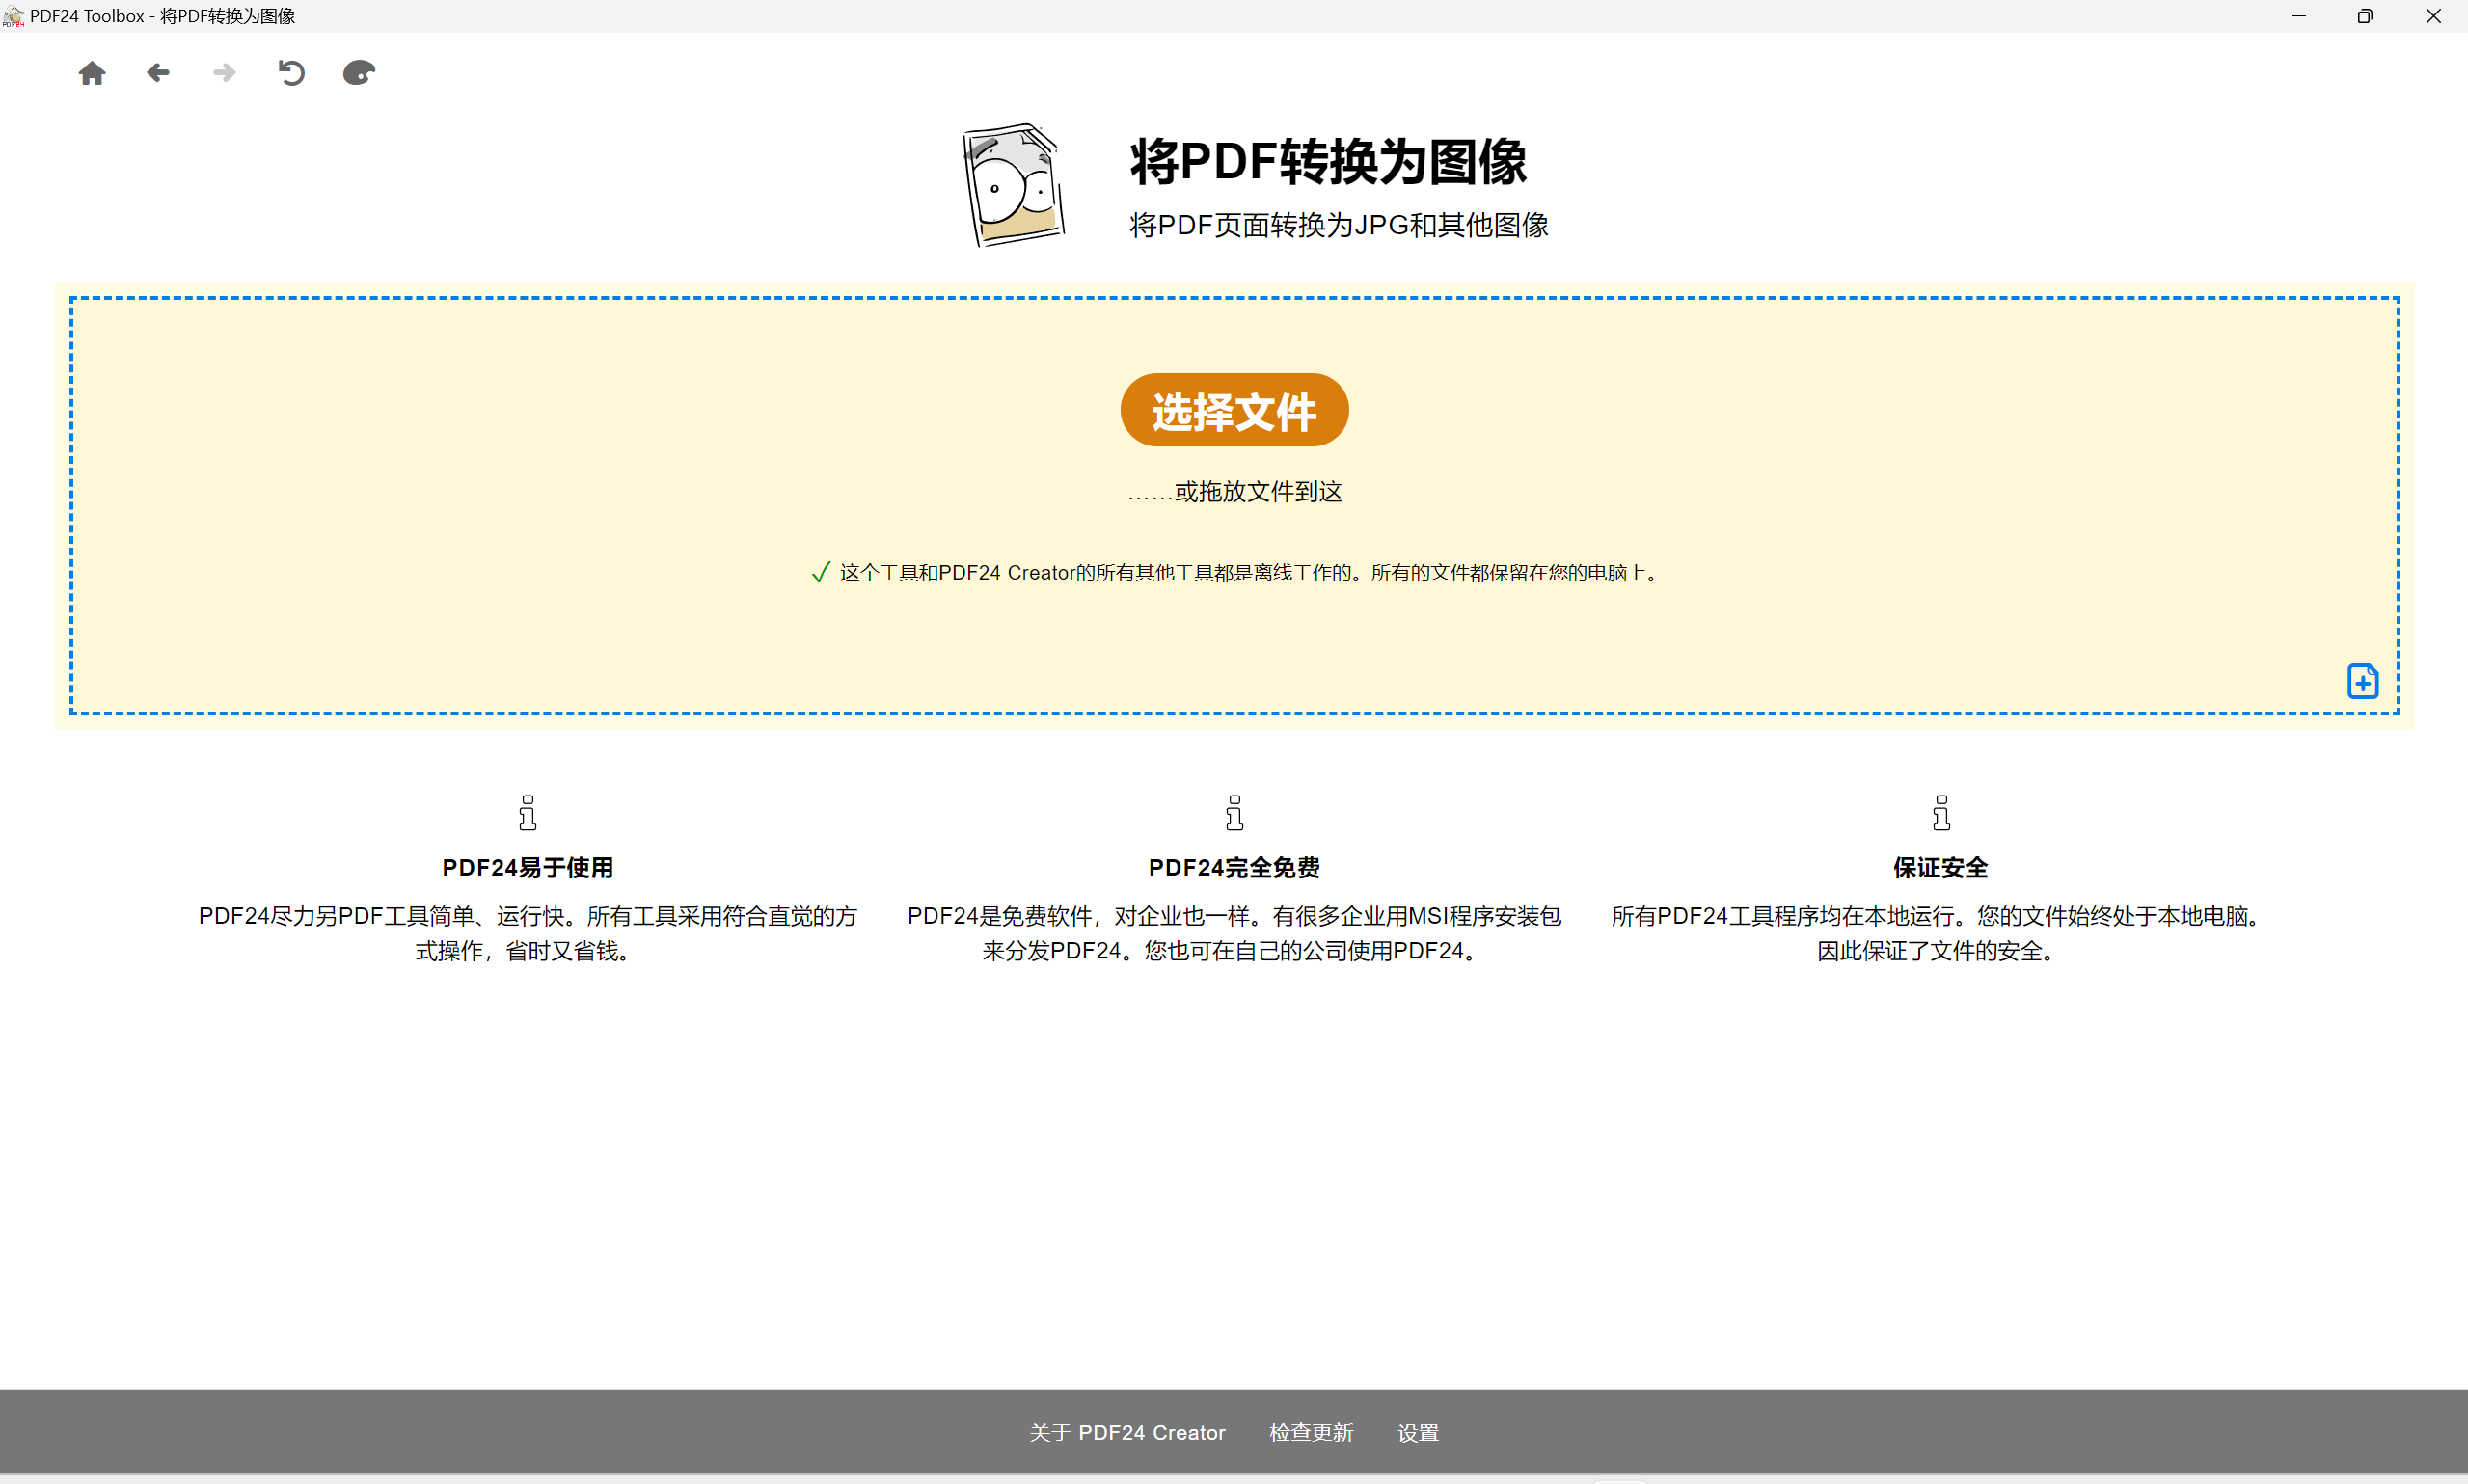This screenshot has height=1484, width=2468.
Task: Click the 保证安全 heading
Action: click(1941, 868)
